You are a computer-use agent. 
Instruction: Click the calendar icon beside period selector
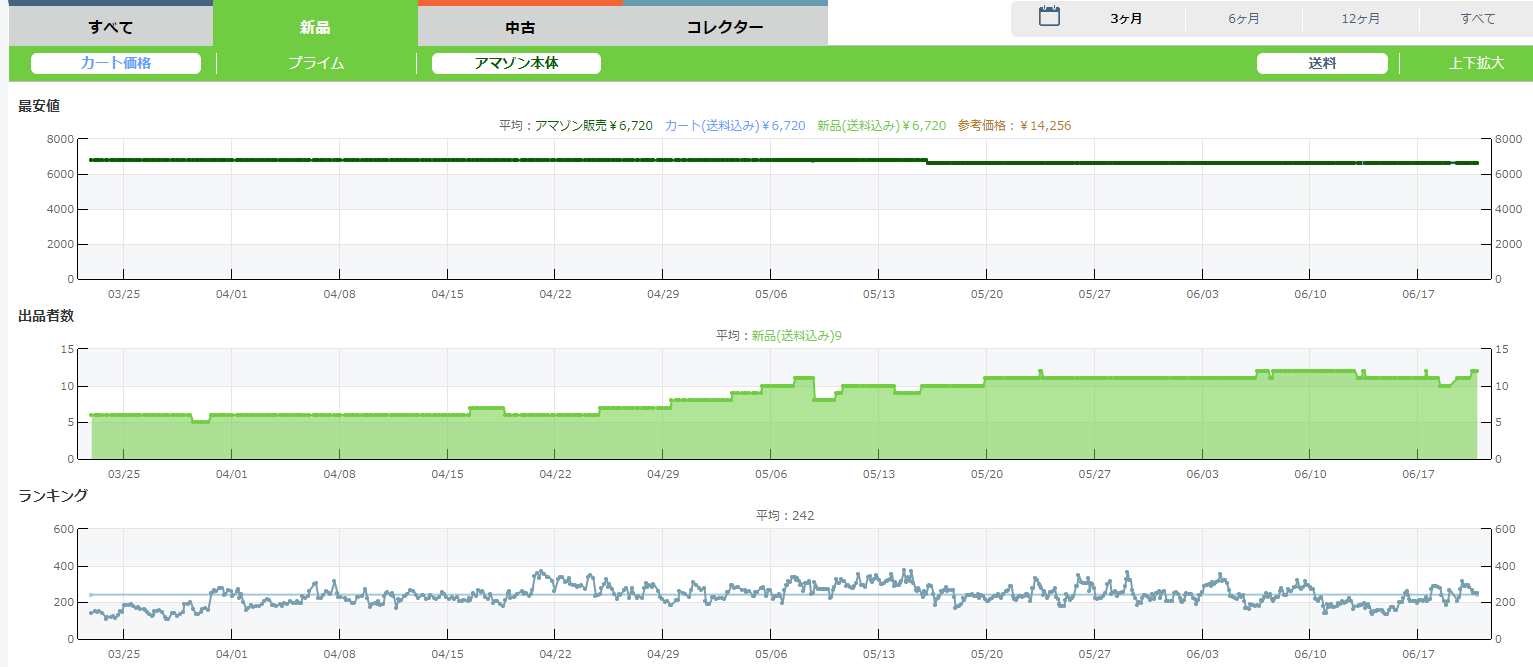[1049, 16]
